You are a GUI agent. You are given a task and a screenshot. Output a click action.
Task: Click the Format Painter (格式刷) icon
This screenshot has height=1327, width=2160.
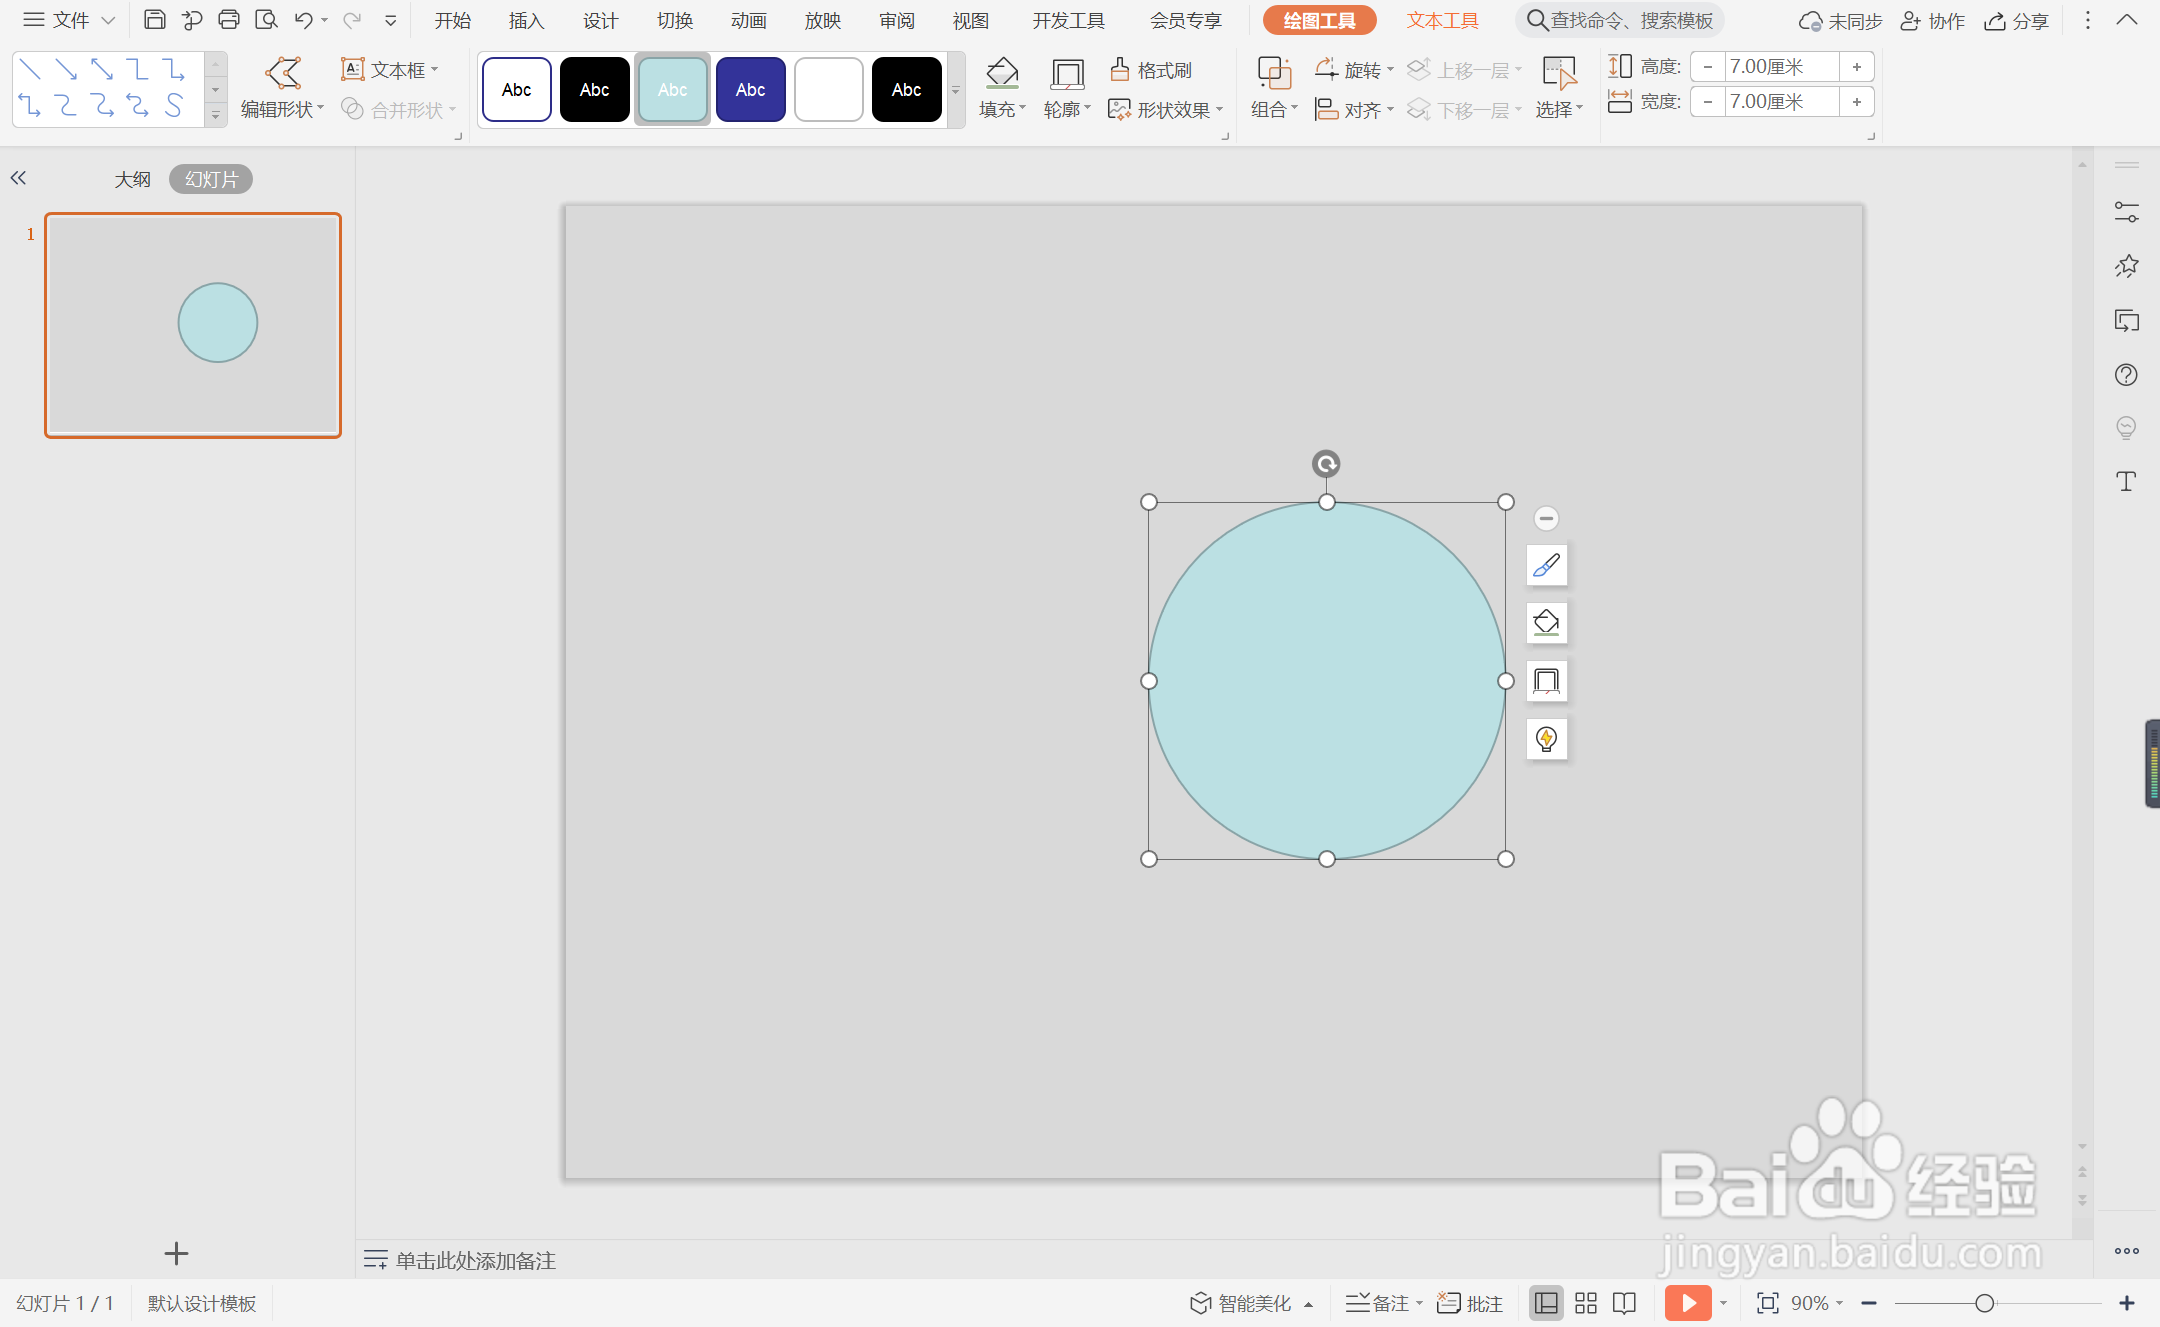pyautogui.click(x=1120, y=70)
